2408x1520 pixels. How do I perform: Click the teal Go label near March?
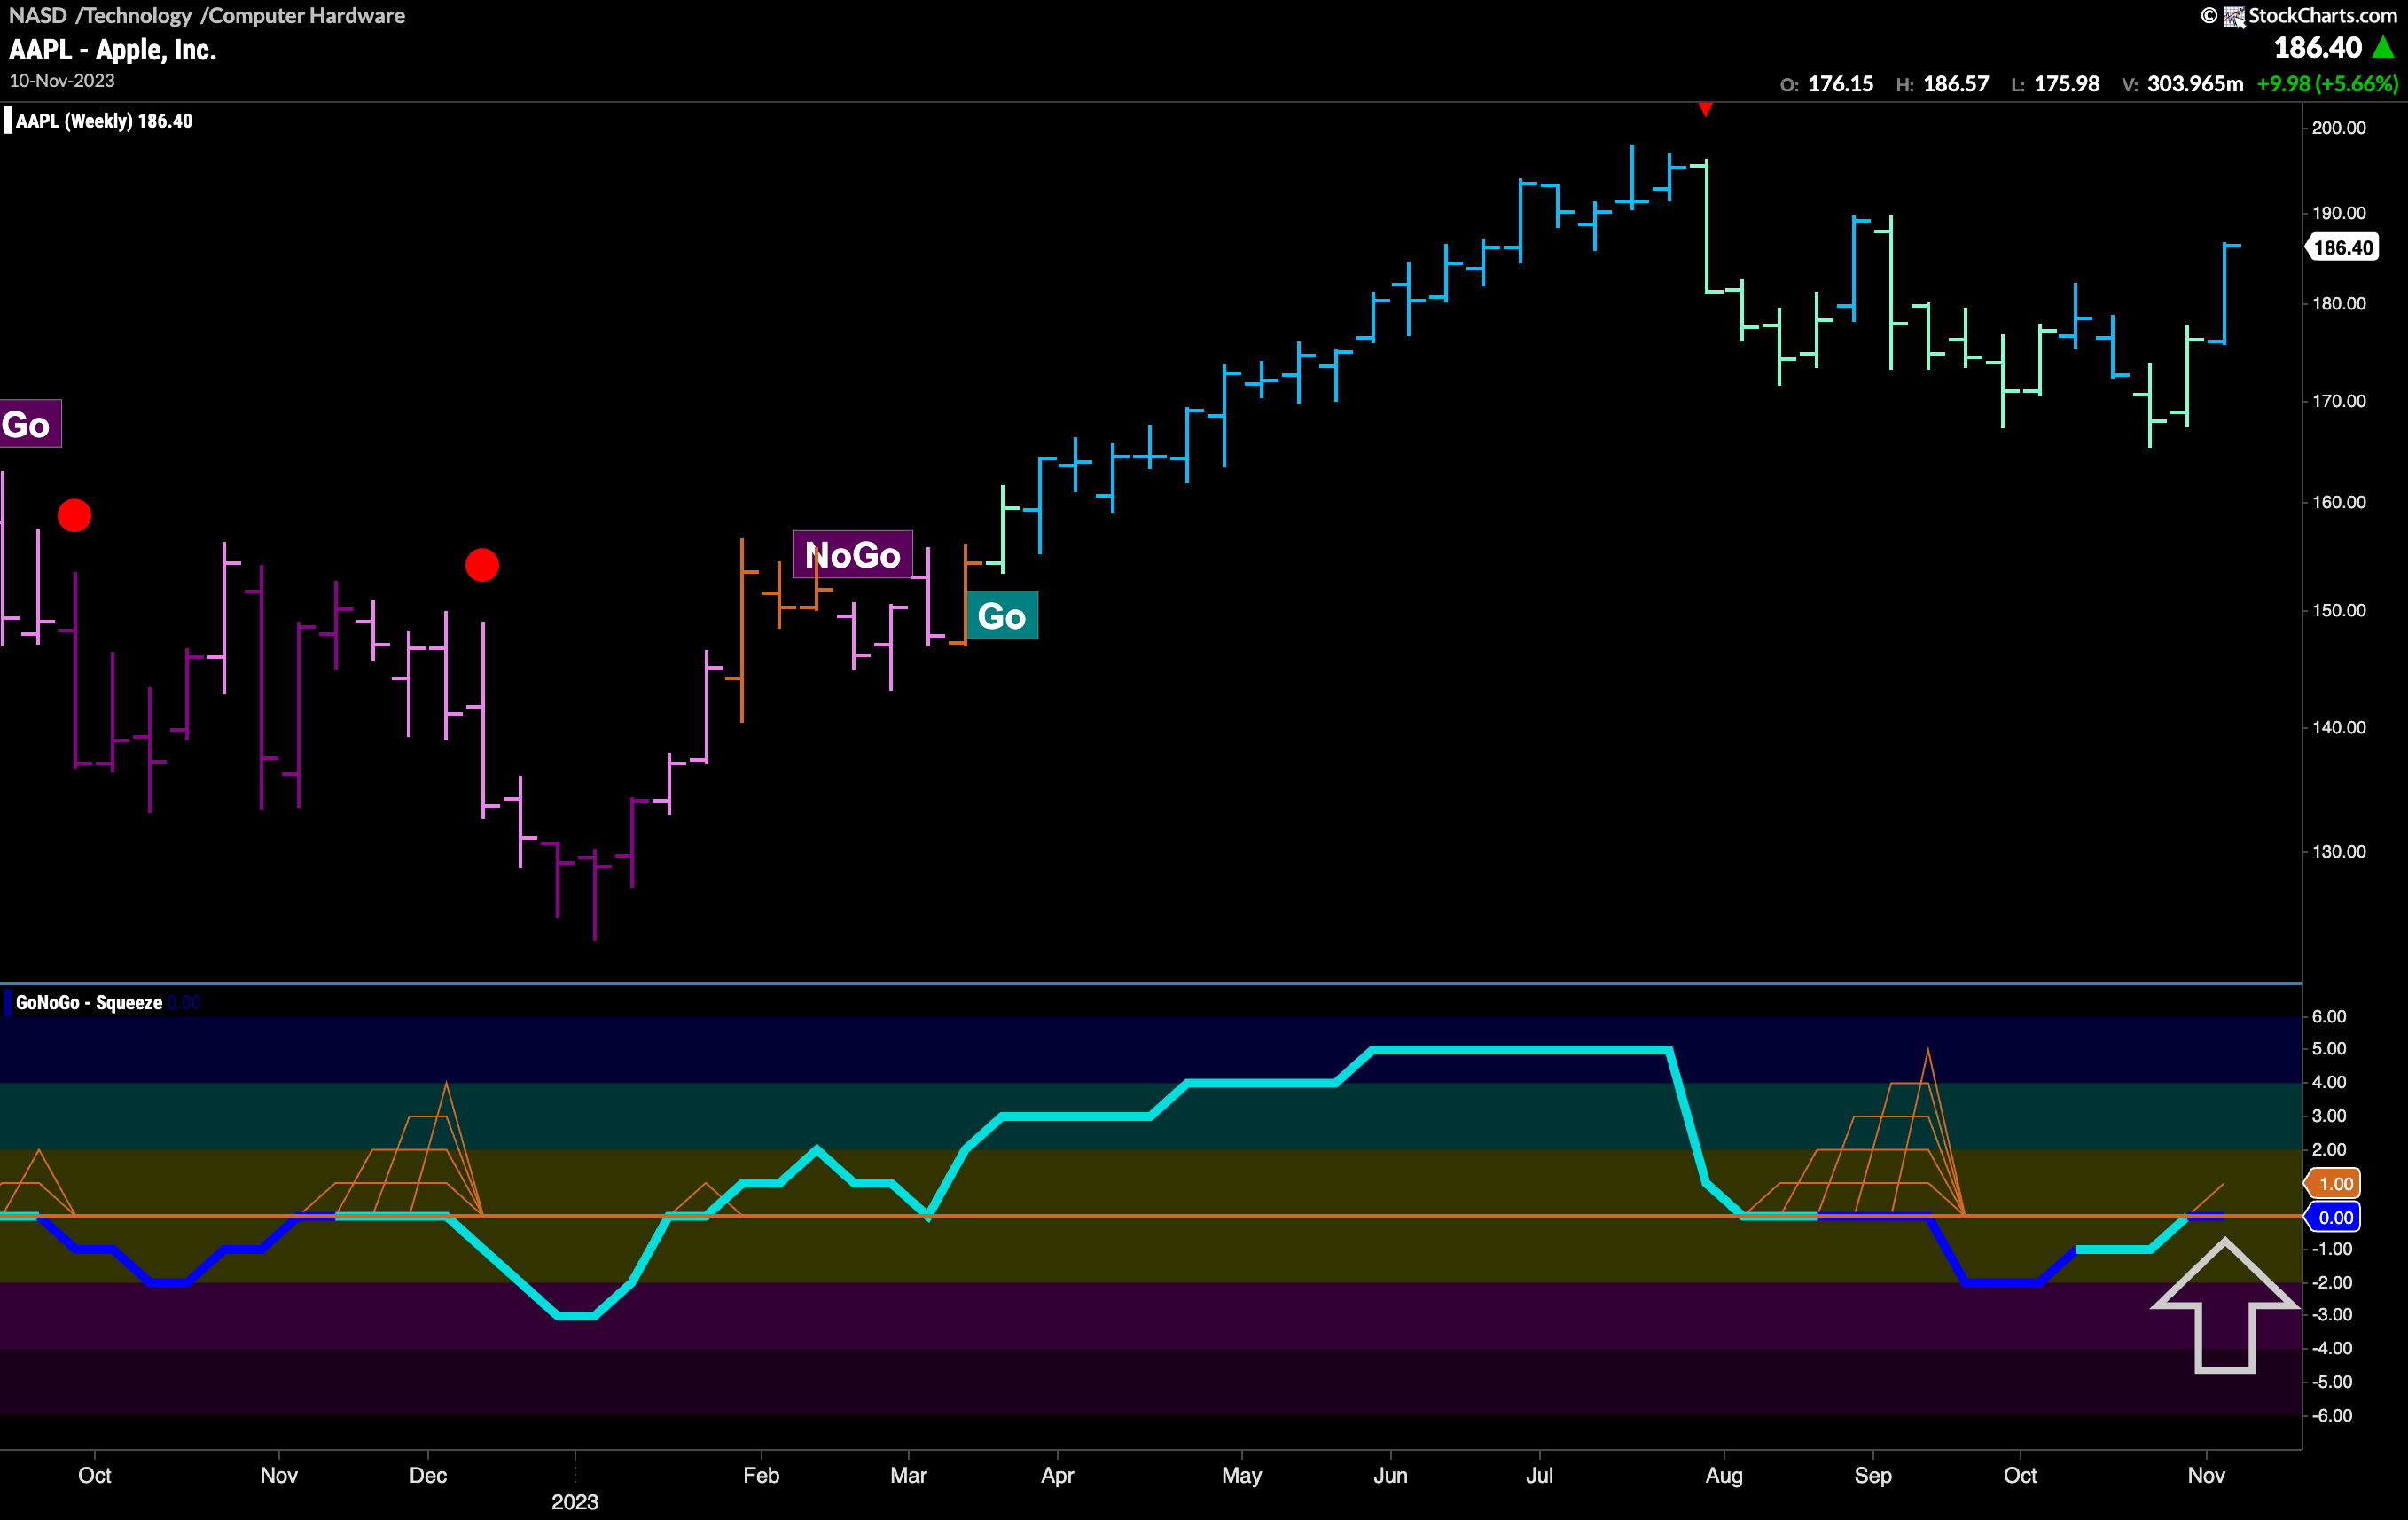click(x=1002, y=615)
